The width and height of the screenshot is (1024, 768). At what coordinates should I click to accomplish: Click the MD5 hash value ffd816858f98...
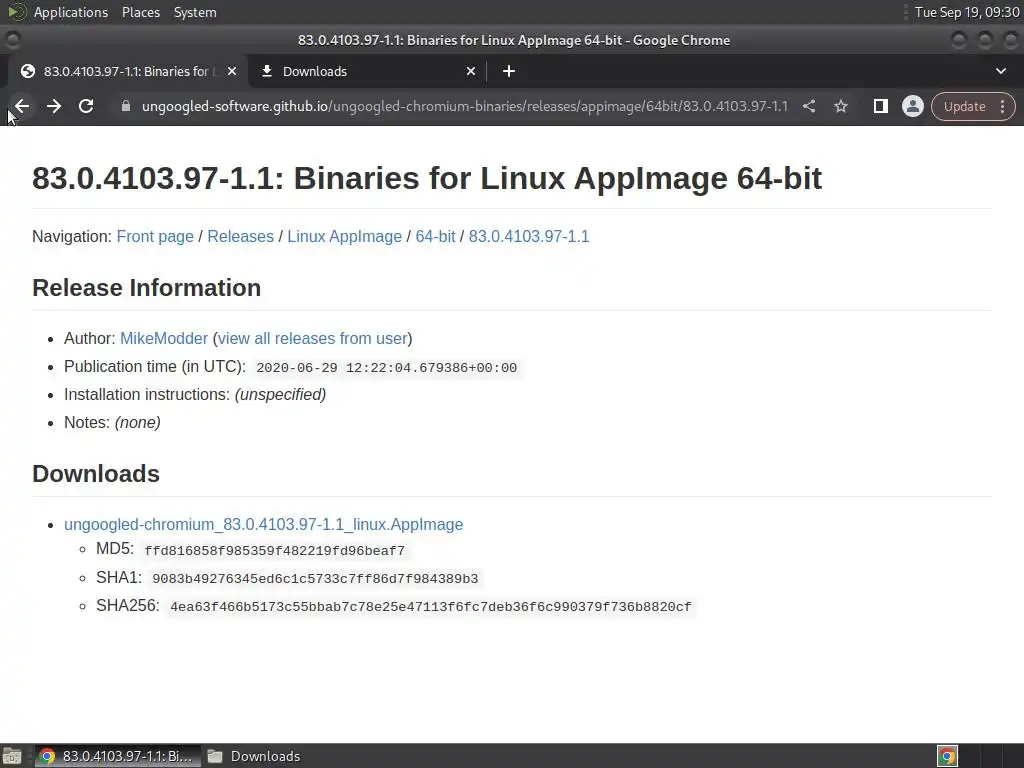(x=274, y=551)
